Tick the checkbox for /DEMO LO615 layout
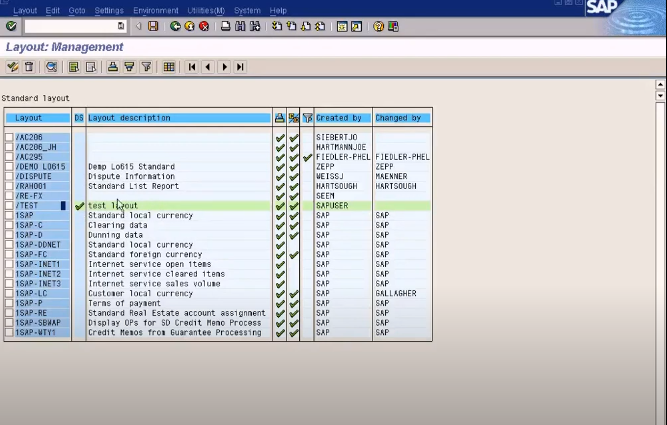Viewport: 667px width, 425px height. click(9, 166)
